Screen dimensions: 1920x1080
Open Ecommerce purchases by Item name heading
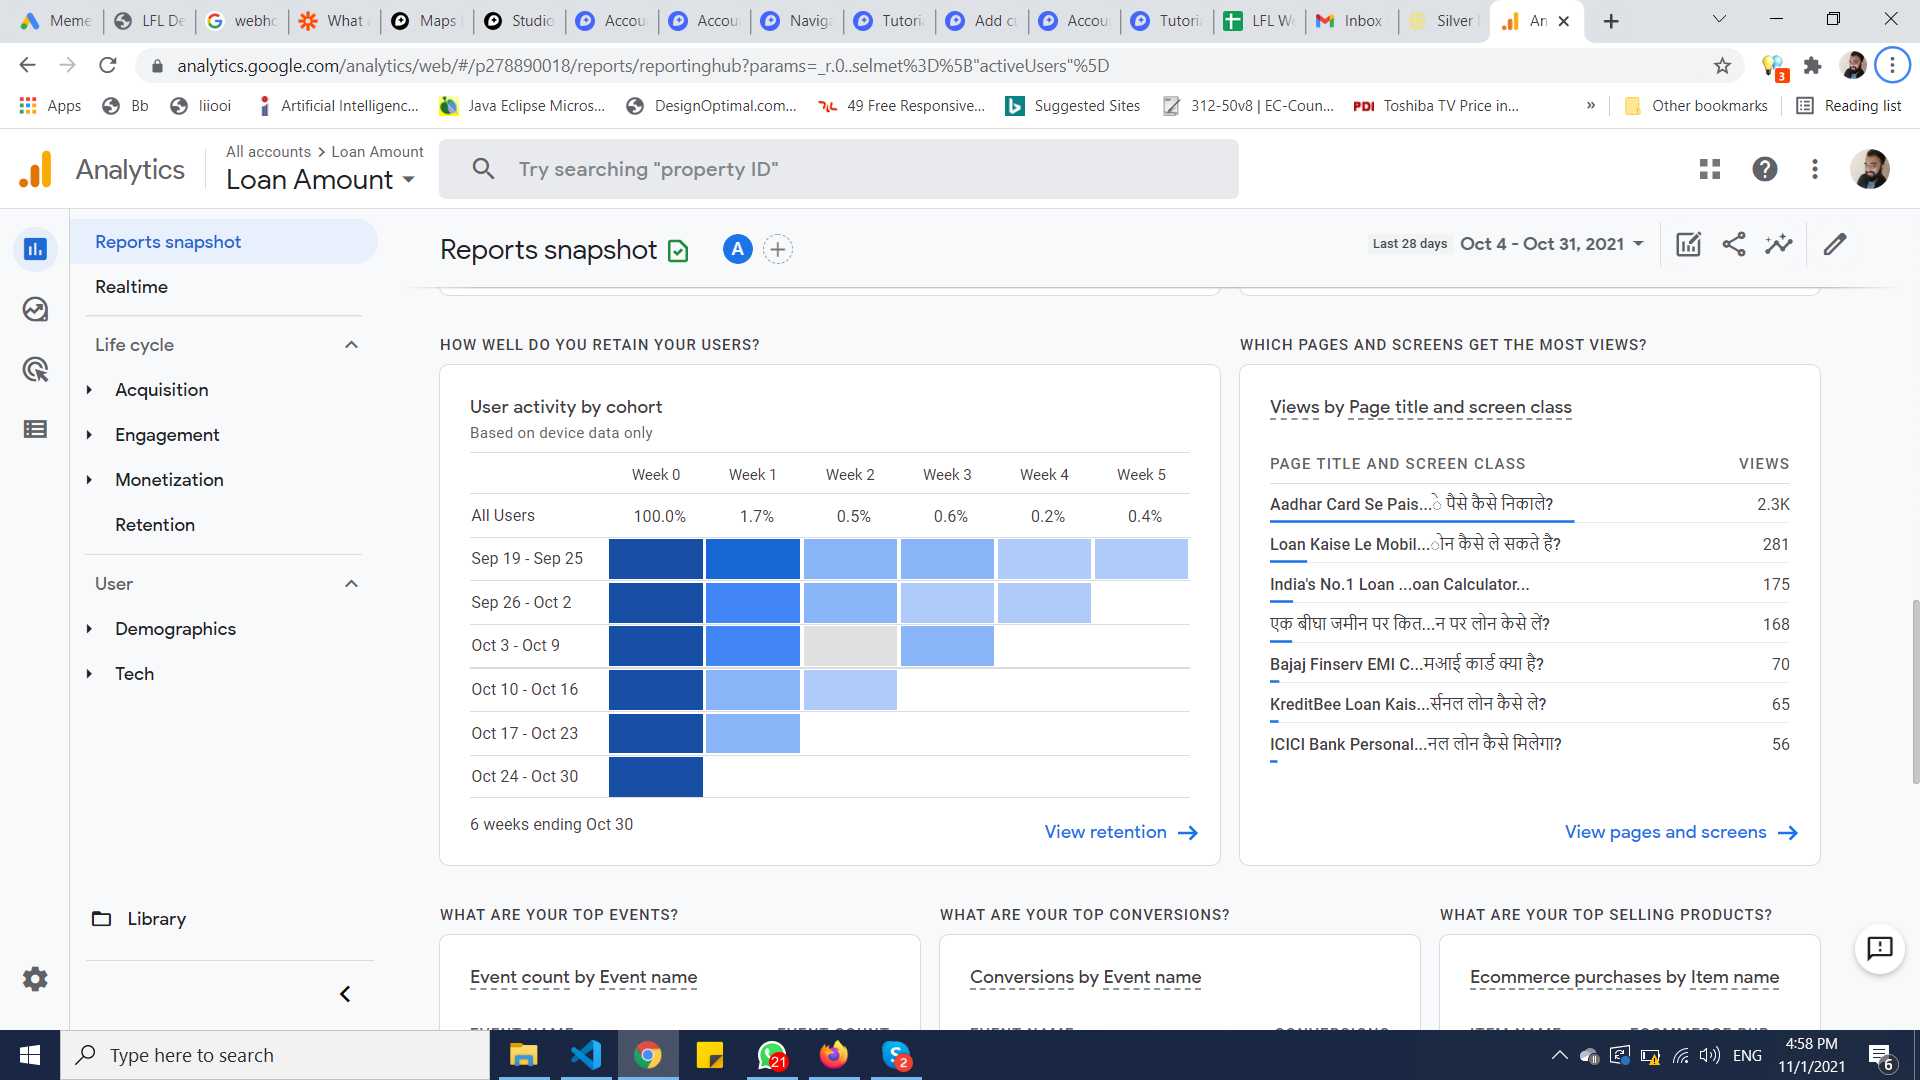[x=1624, y=977]
